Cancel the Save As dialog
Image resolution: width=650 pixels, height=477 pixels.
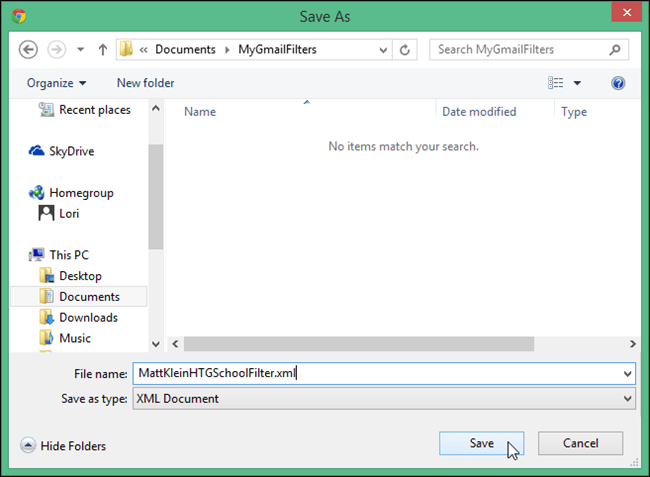pyautogui.click(x=580, y=443)
